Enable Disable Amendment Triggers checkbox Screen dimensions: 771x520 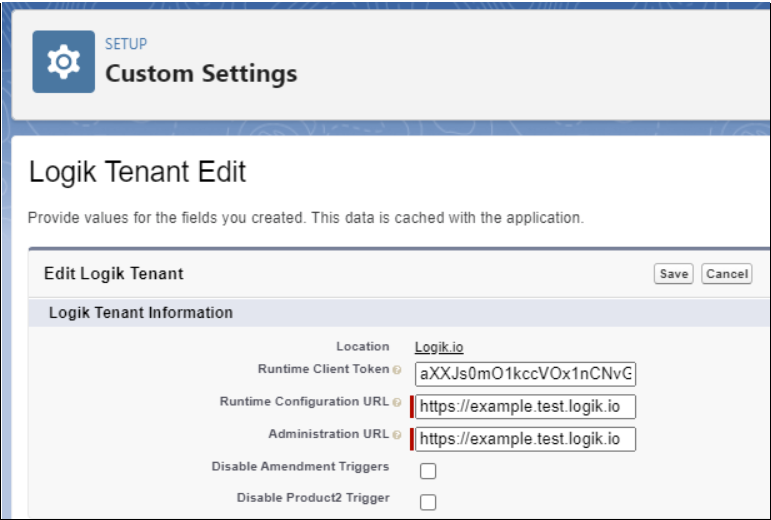(428, 470)
